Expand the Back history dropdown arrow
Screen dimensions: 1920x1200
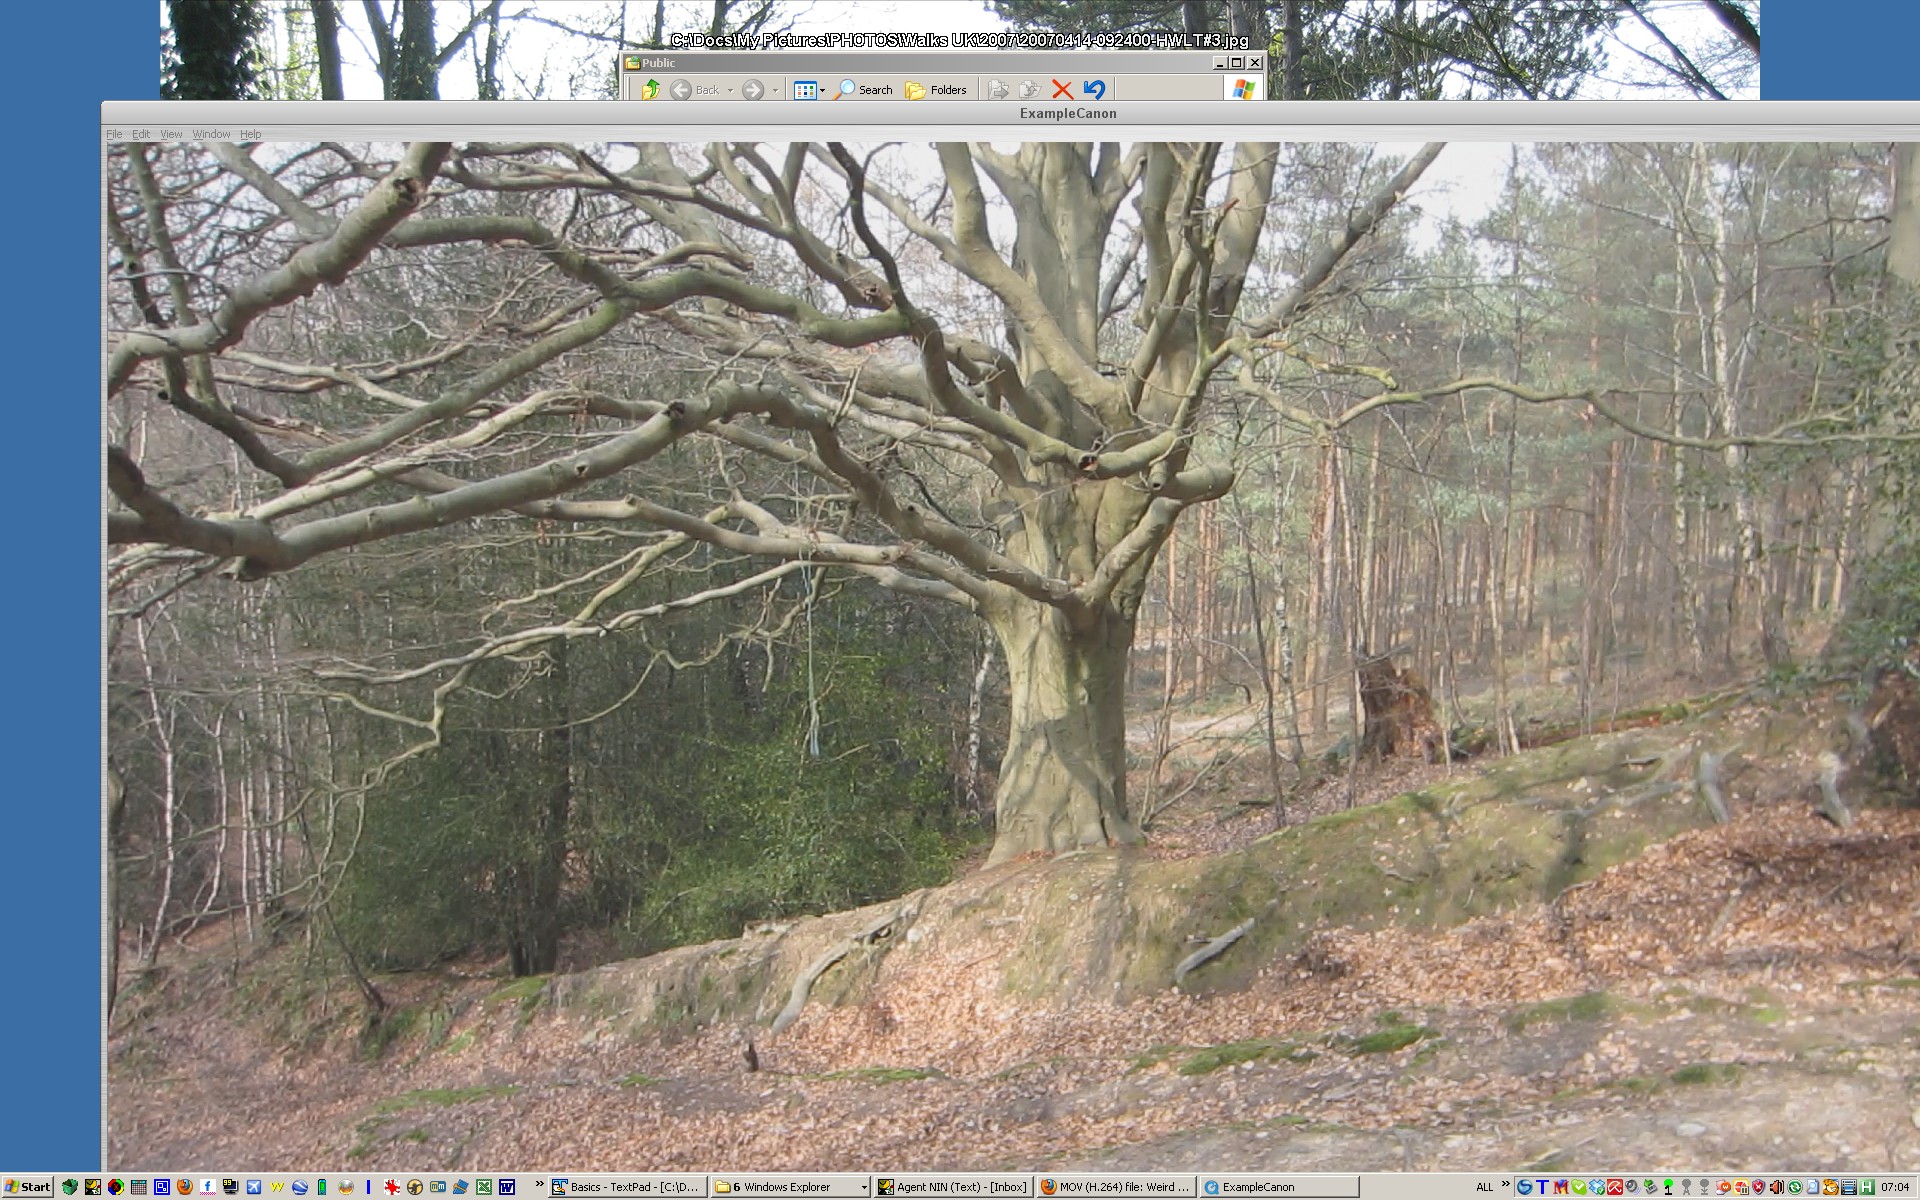pyautogui.click(x=730, y=90)
